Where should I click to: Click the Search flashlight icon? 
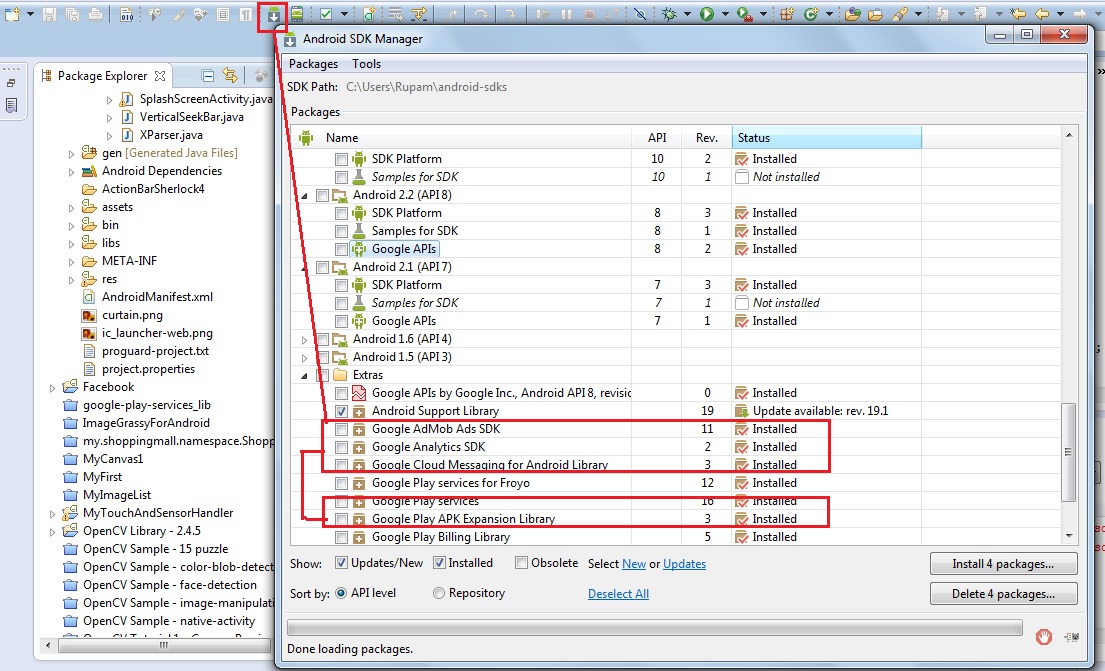[899, 13]
